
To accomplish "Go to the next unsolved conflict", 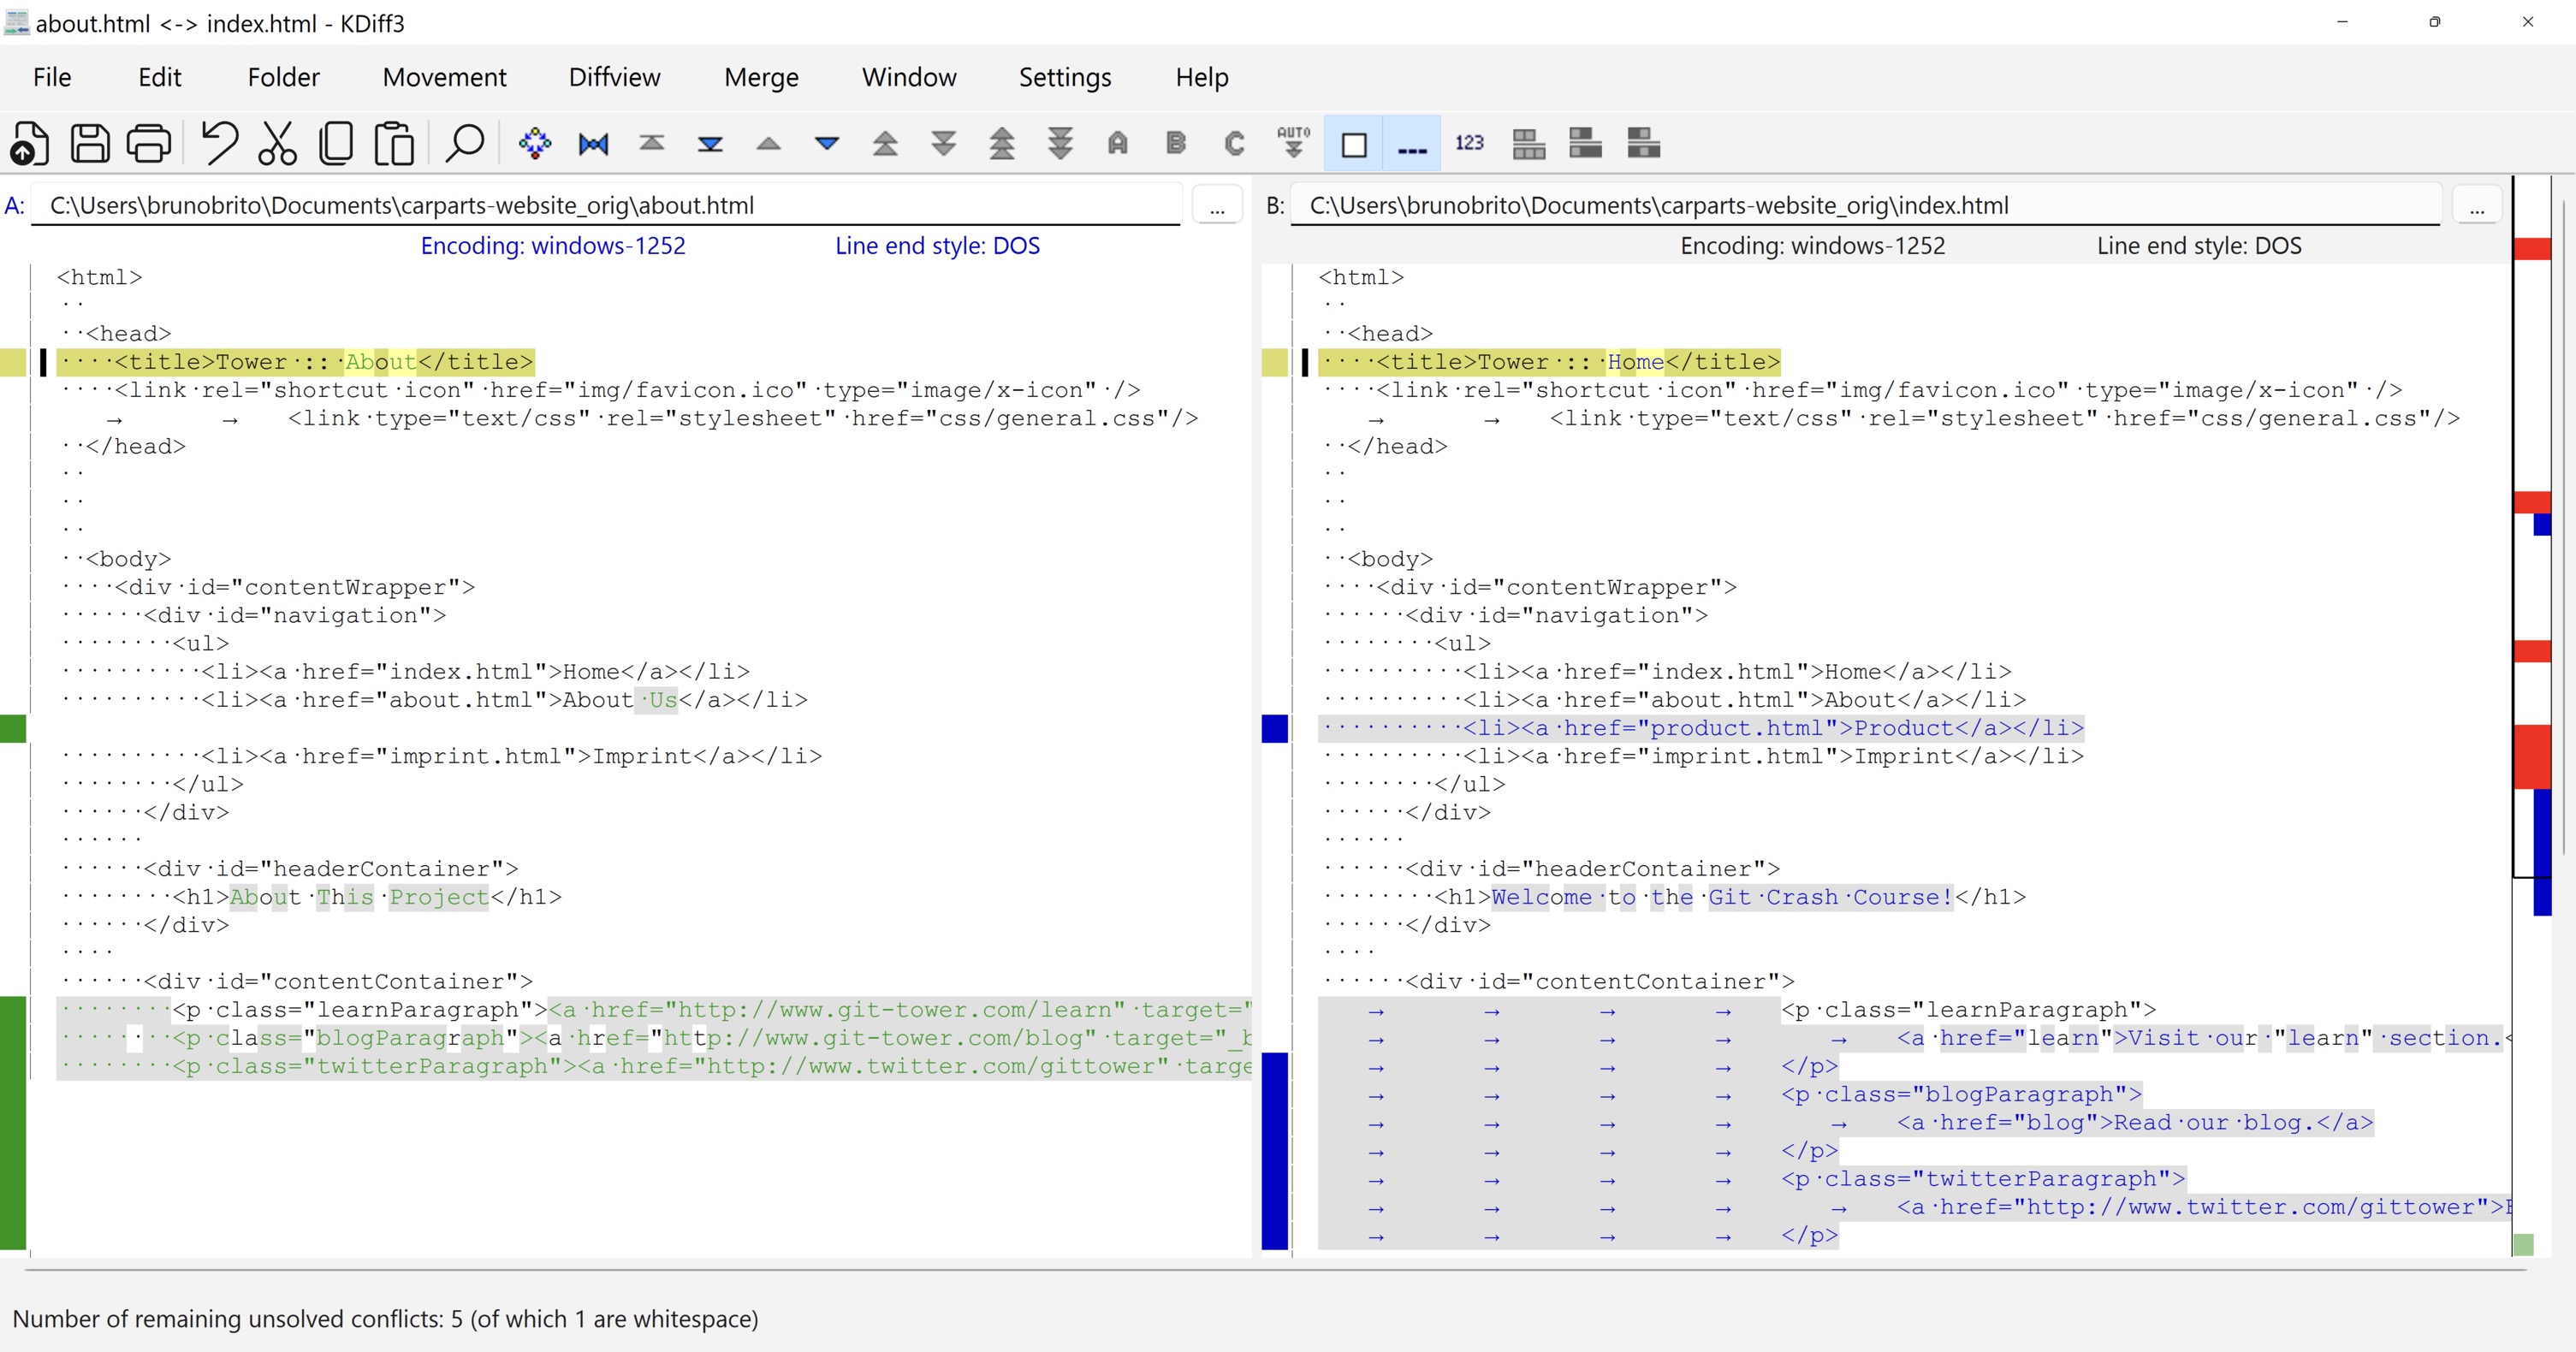I will pyautogui.click(x=1059, y=143).
